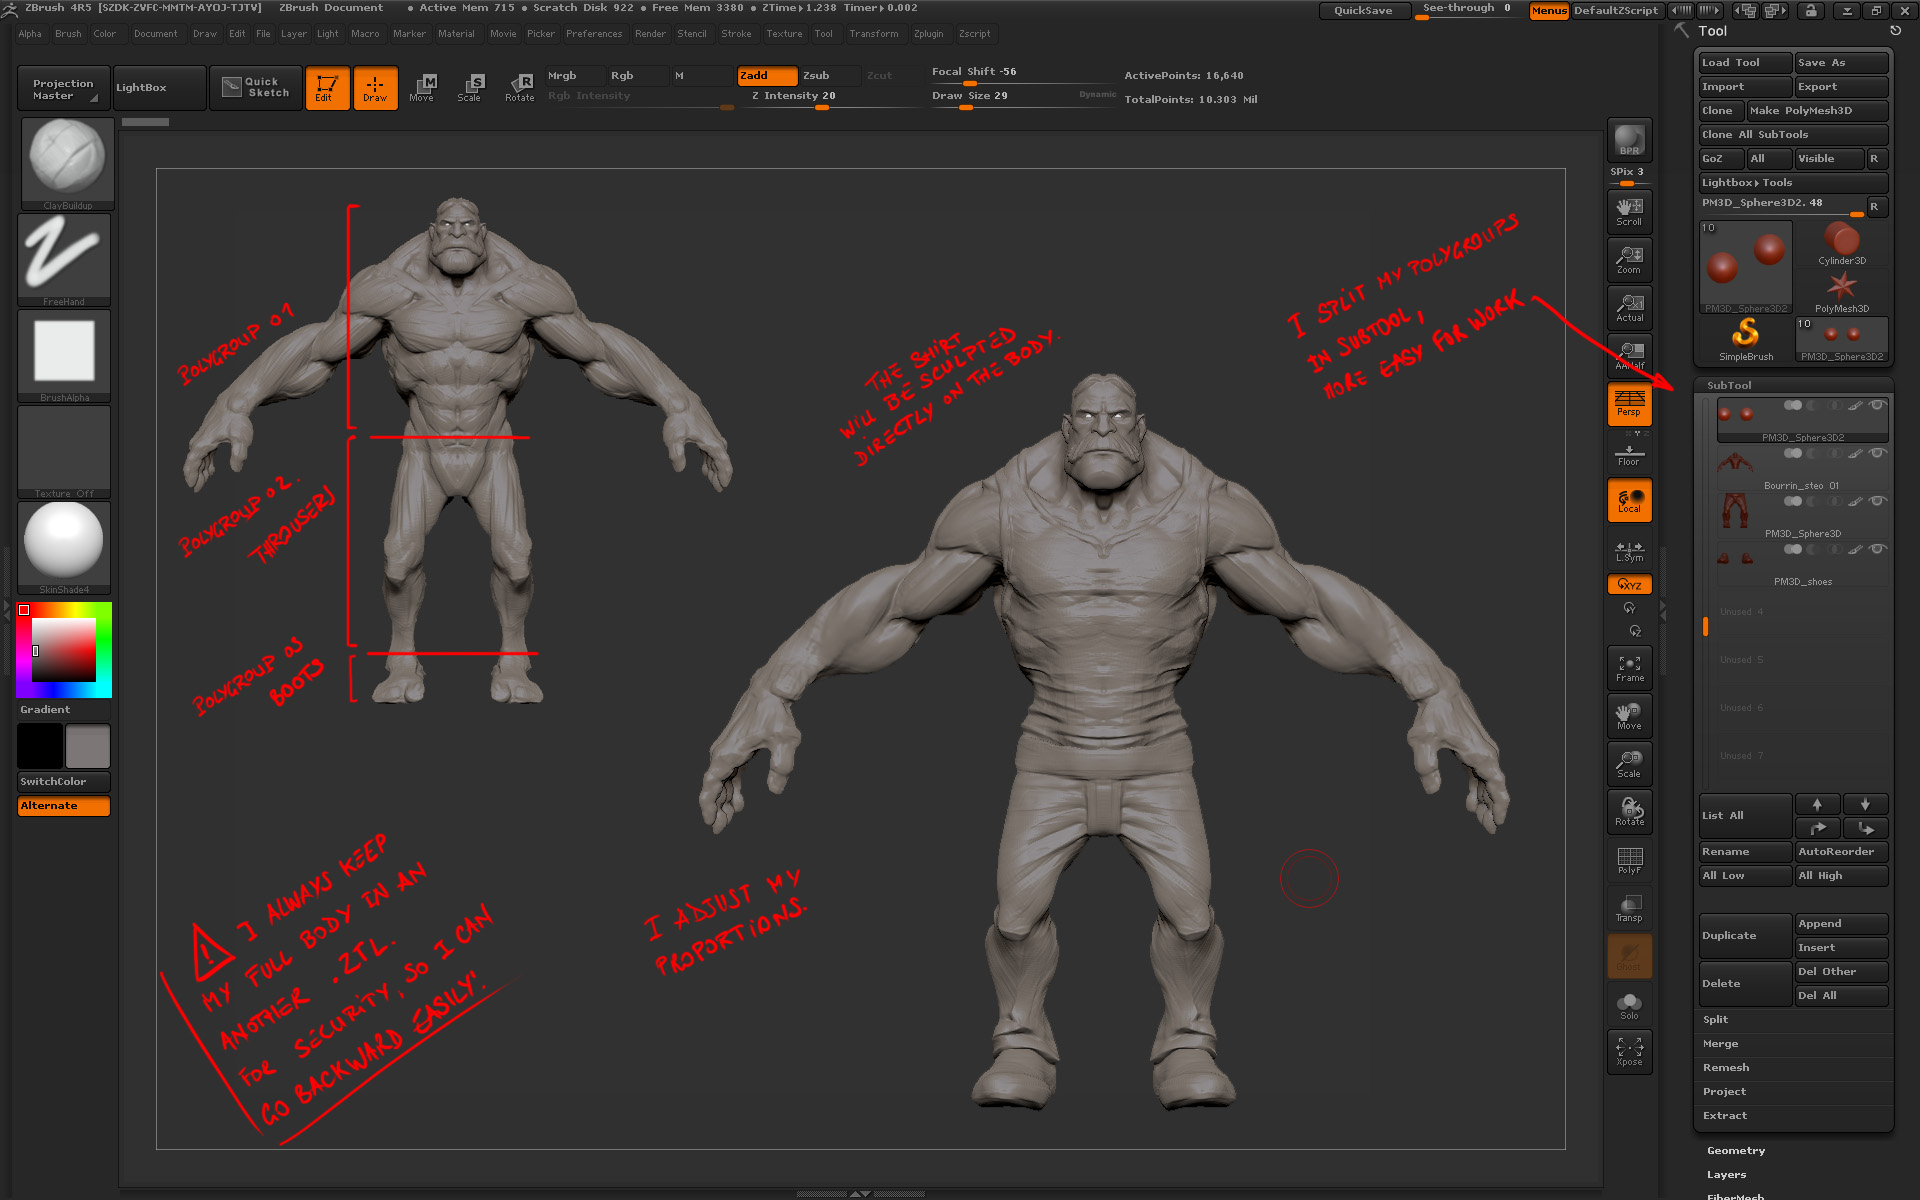Image resolution: width=1920 pixels, height=1200 pixels.
Task: Select the PM3D_Sphere3D trousers subtool
Action: click(x=1803, y=515)
